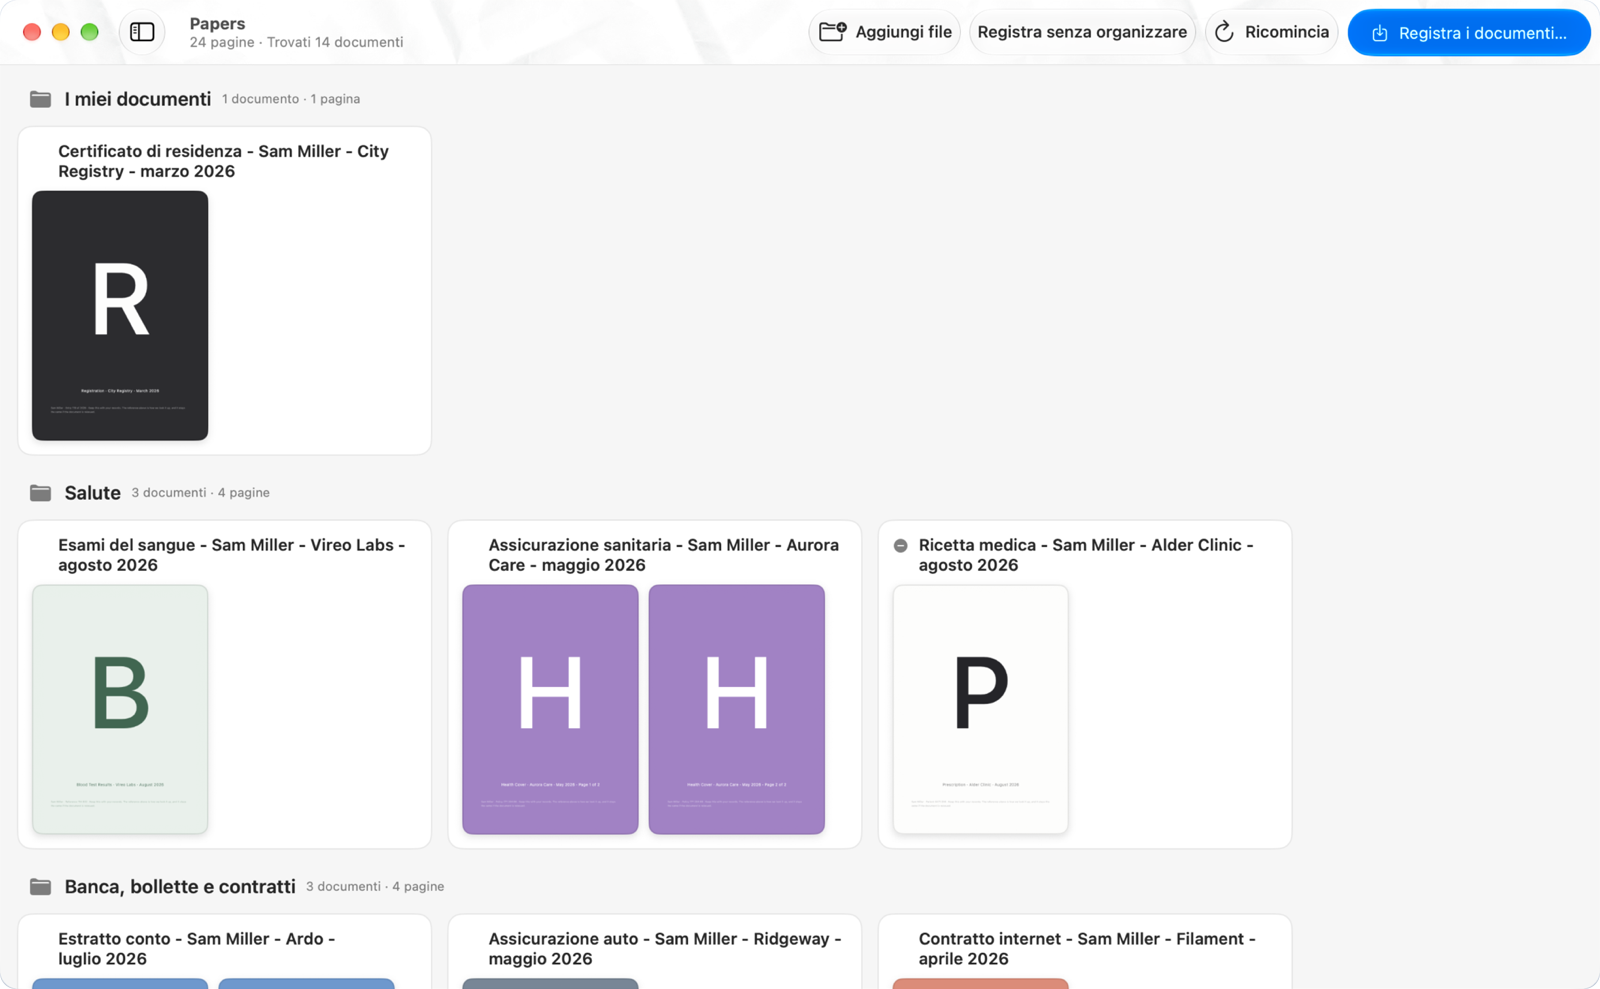Click the Esami del sangue document title

(x=231, y=555)
